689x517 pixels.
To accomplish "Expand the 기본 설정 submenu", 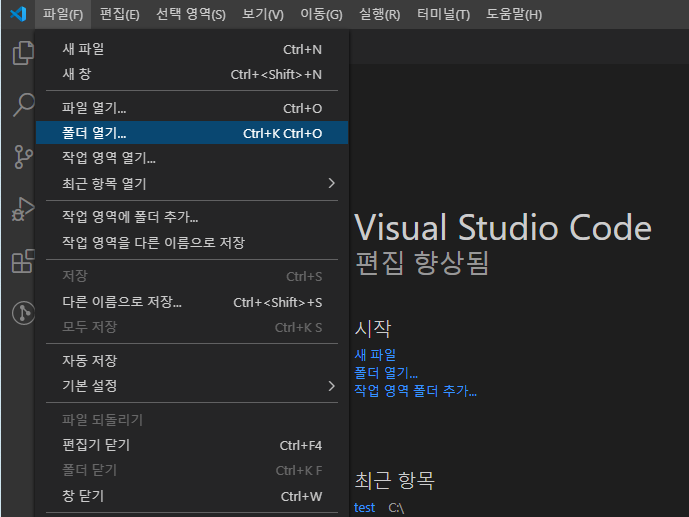I will coord(192,386).
